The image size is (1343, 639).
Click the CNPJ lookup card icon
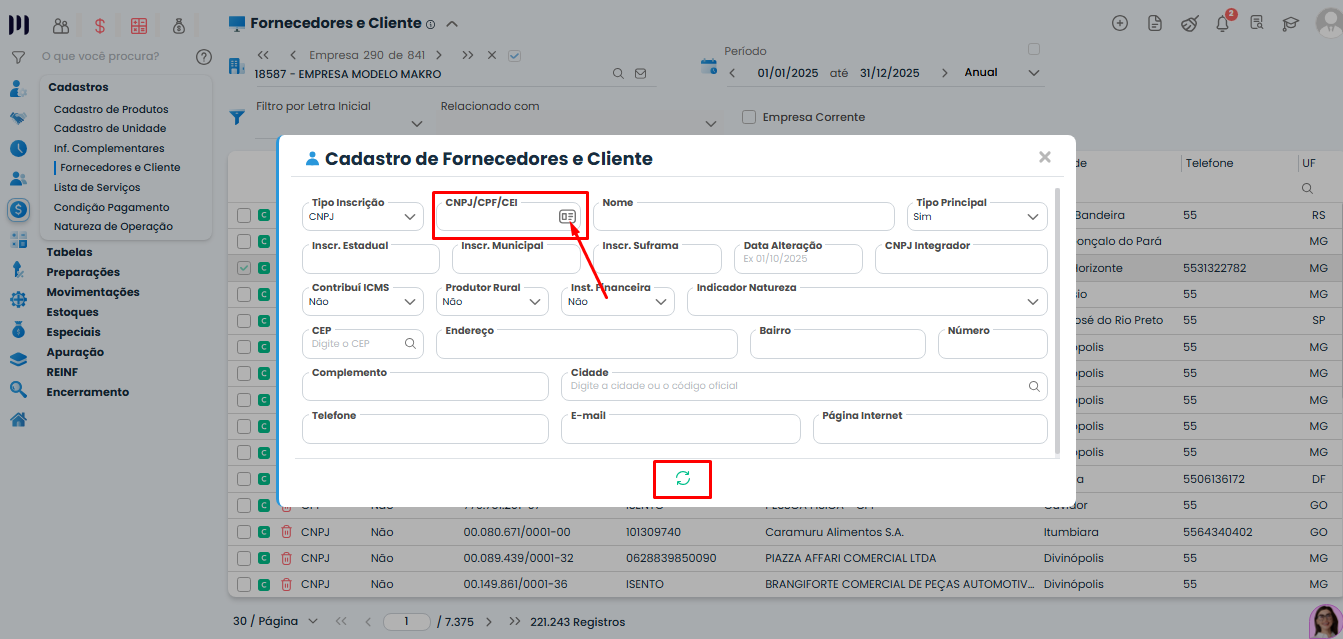point(567,216)
